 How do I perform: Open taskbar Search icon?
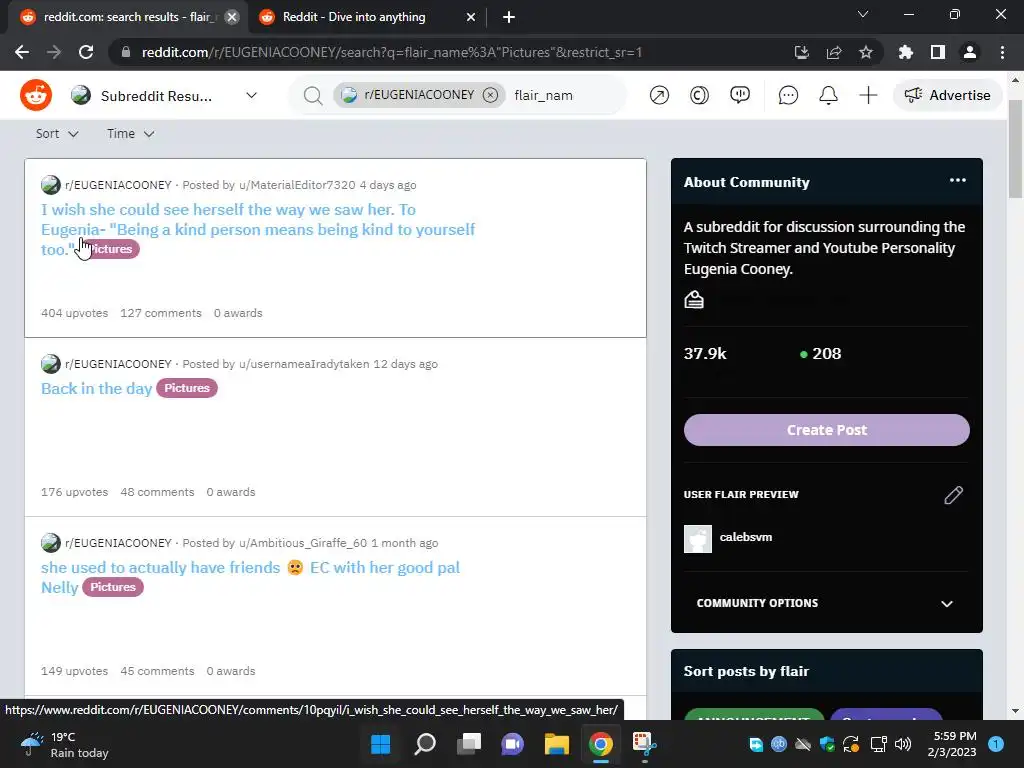click(x=425, y=744)
